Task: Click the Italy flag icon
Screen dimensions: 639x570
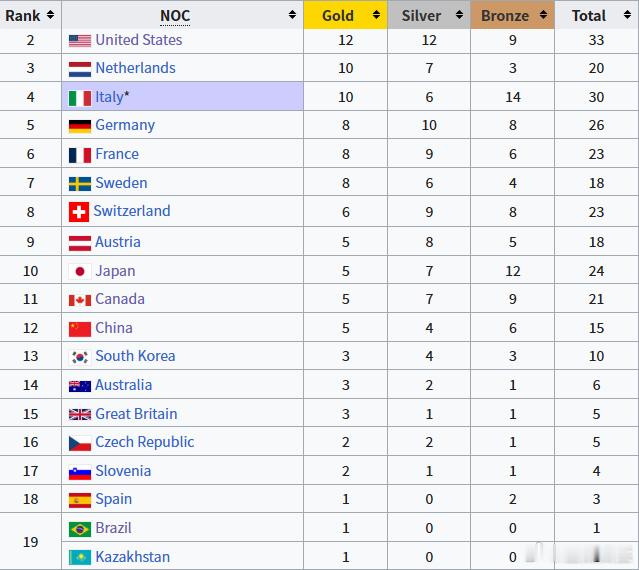Action: click(80, 98)
